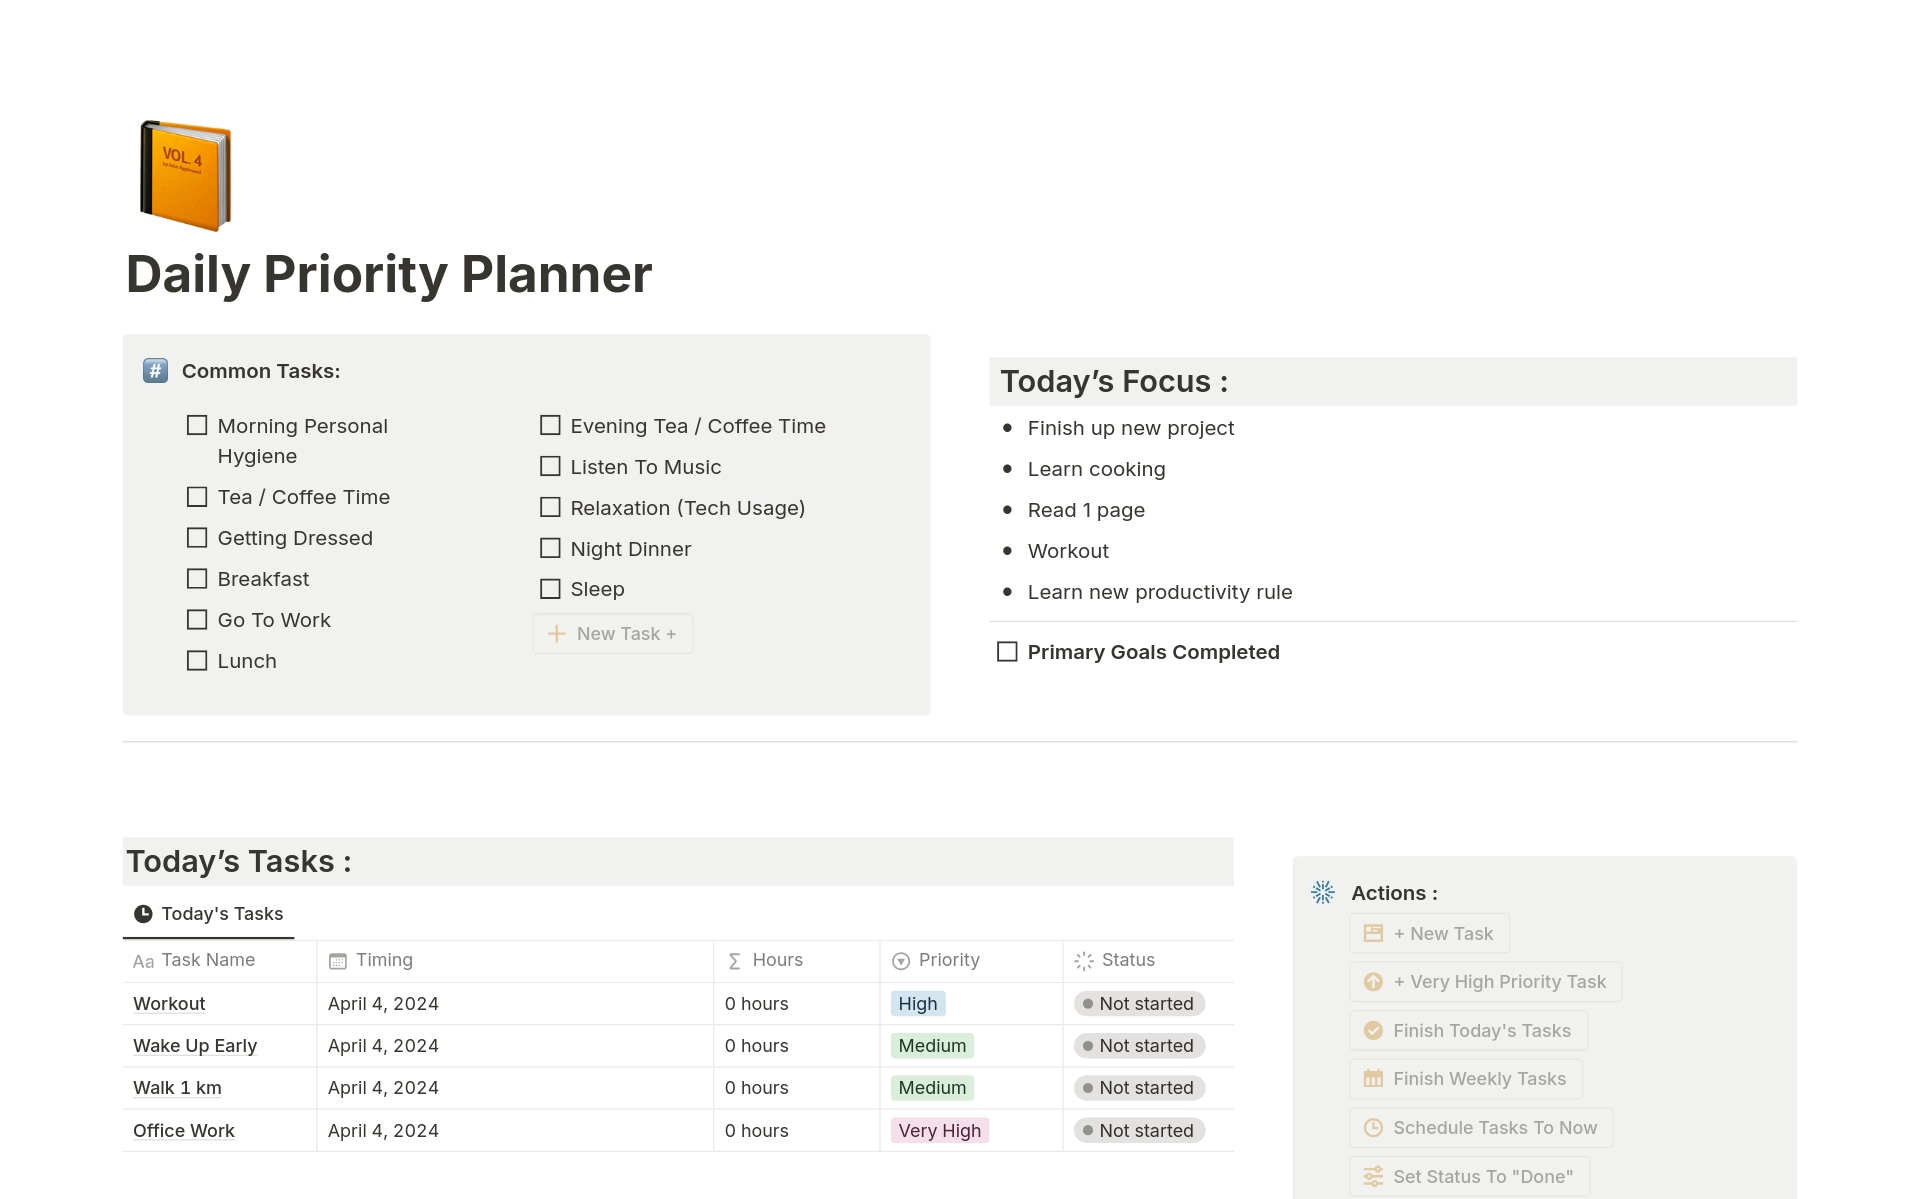Click the Aa icon in Task Name header

[x=142, y=961]
